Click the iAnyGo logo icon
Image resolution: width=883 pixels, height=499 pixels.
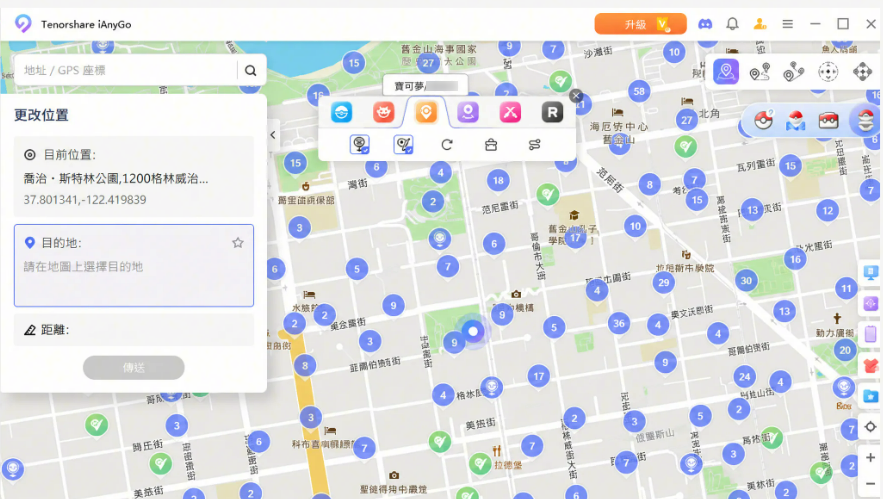(x=23, y=24)
